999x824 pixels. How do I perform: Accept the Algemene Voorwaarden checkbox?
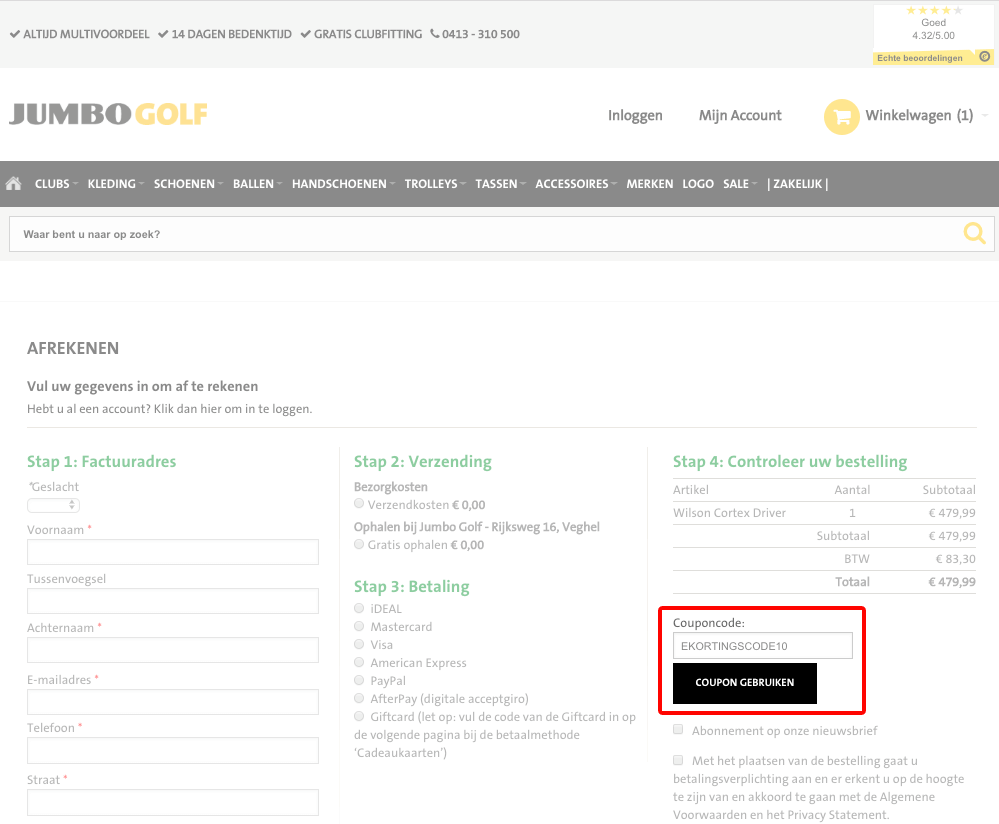coord(679,760)
